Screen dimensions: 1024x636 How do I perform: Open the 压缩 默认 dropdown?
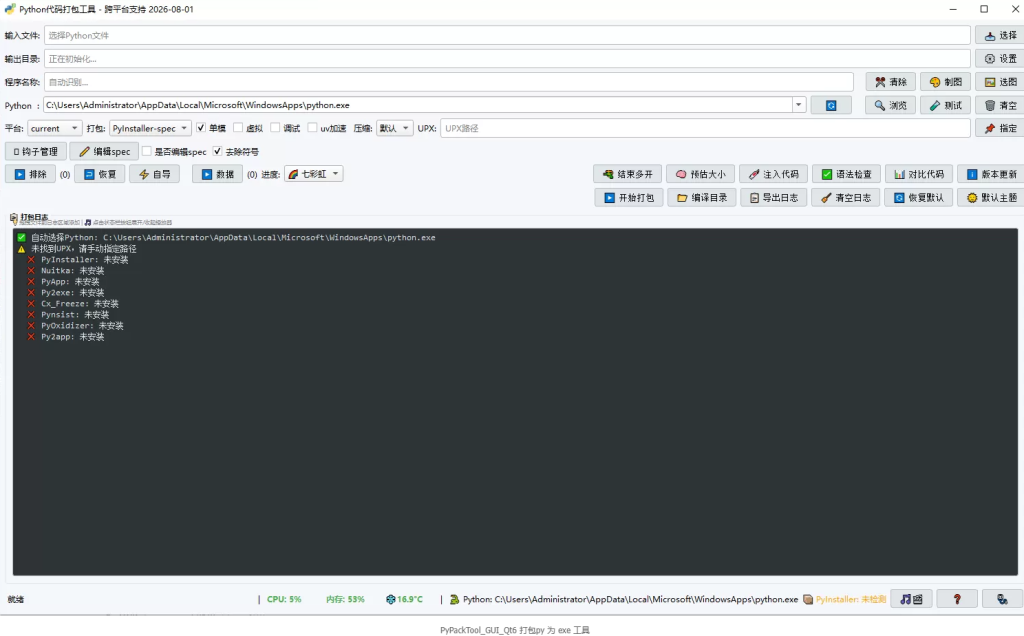pos(394,128)
